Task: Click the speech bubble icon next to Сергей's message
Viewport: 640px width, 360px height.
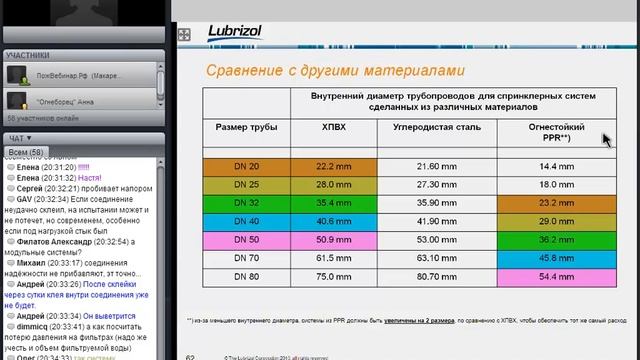Action: [11, 189]
